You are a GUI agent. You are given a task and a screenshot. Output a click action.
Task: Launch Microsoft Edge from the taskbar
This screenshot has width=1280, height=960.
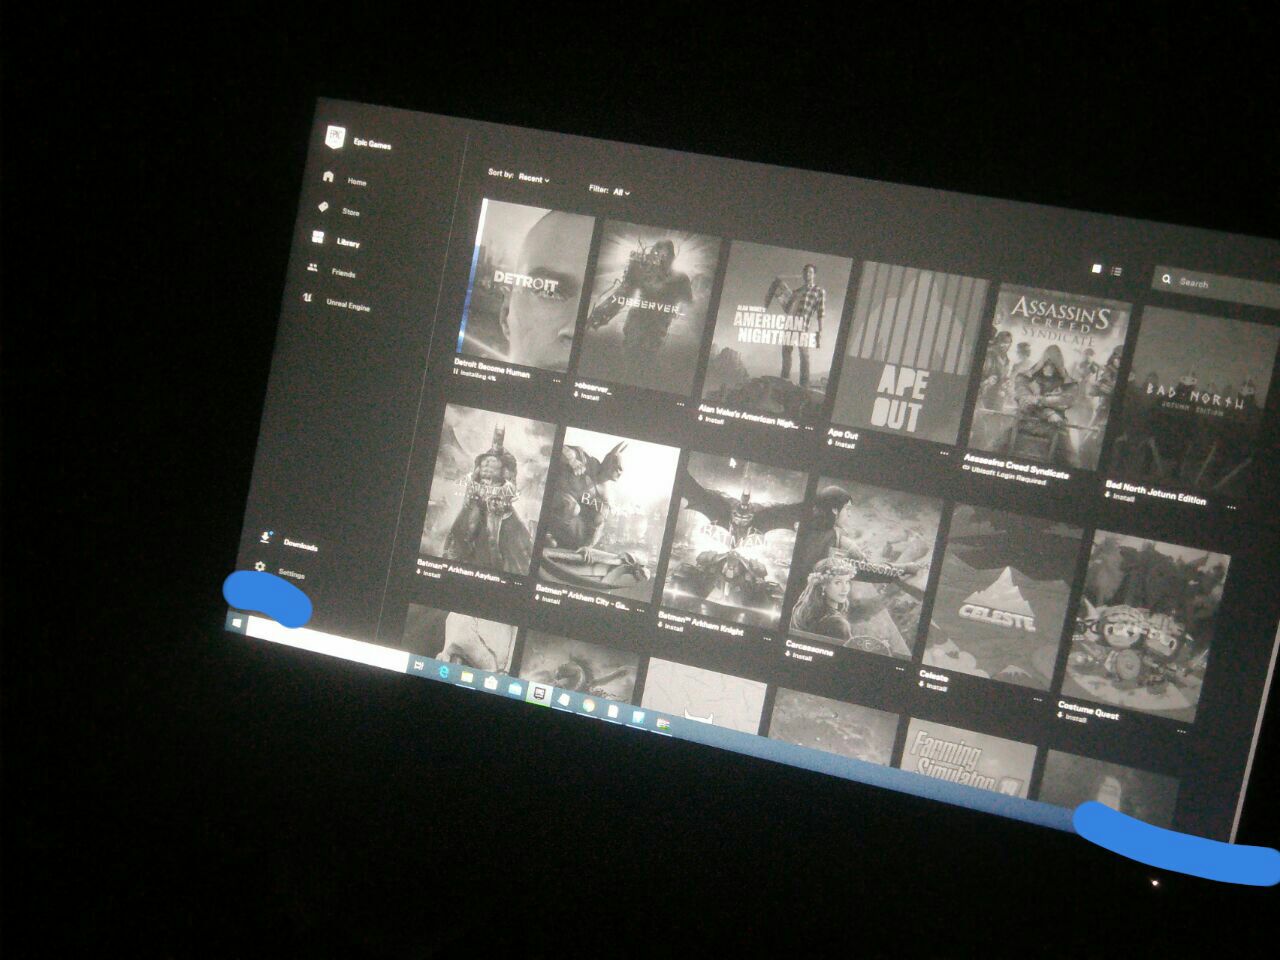pyautogui.click(x=442, y=672)
